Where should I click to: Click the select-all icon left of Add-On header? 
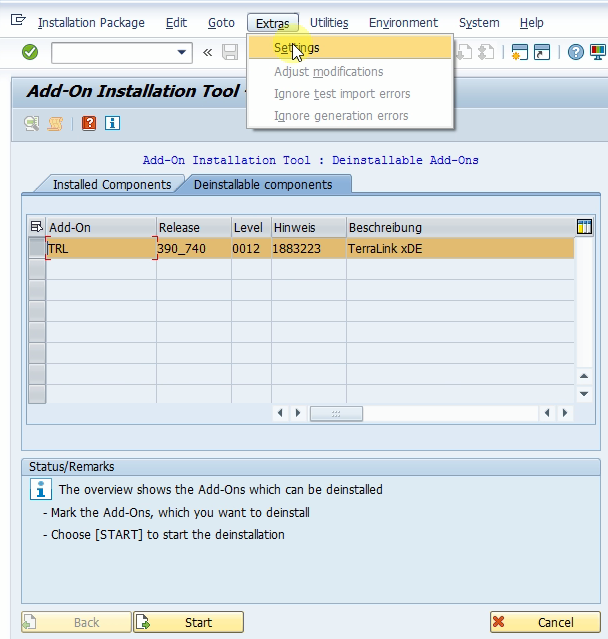(x=37, y=227)
